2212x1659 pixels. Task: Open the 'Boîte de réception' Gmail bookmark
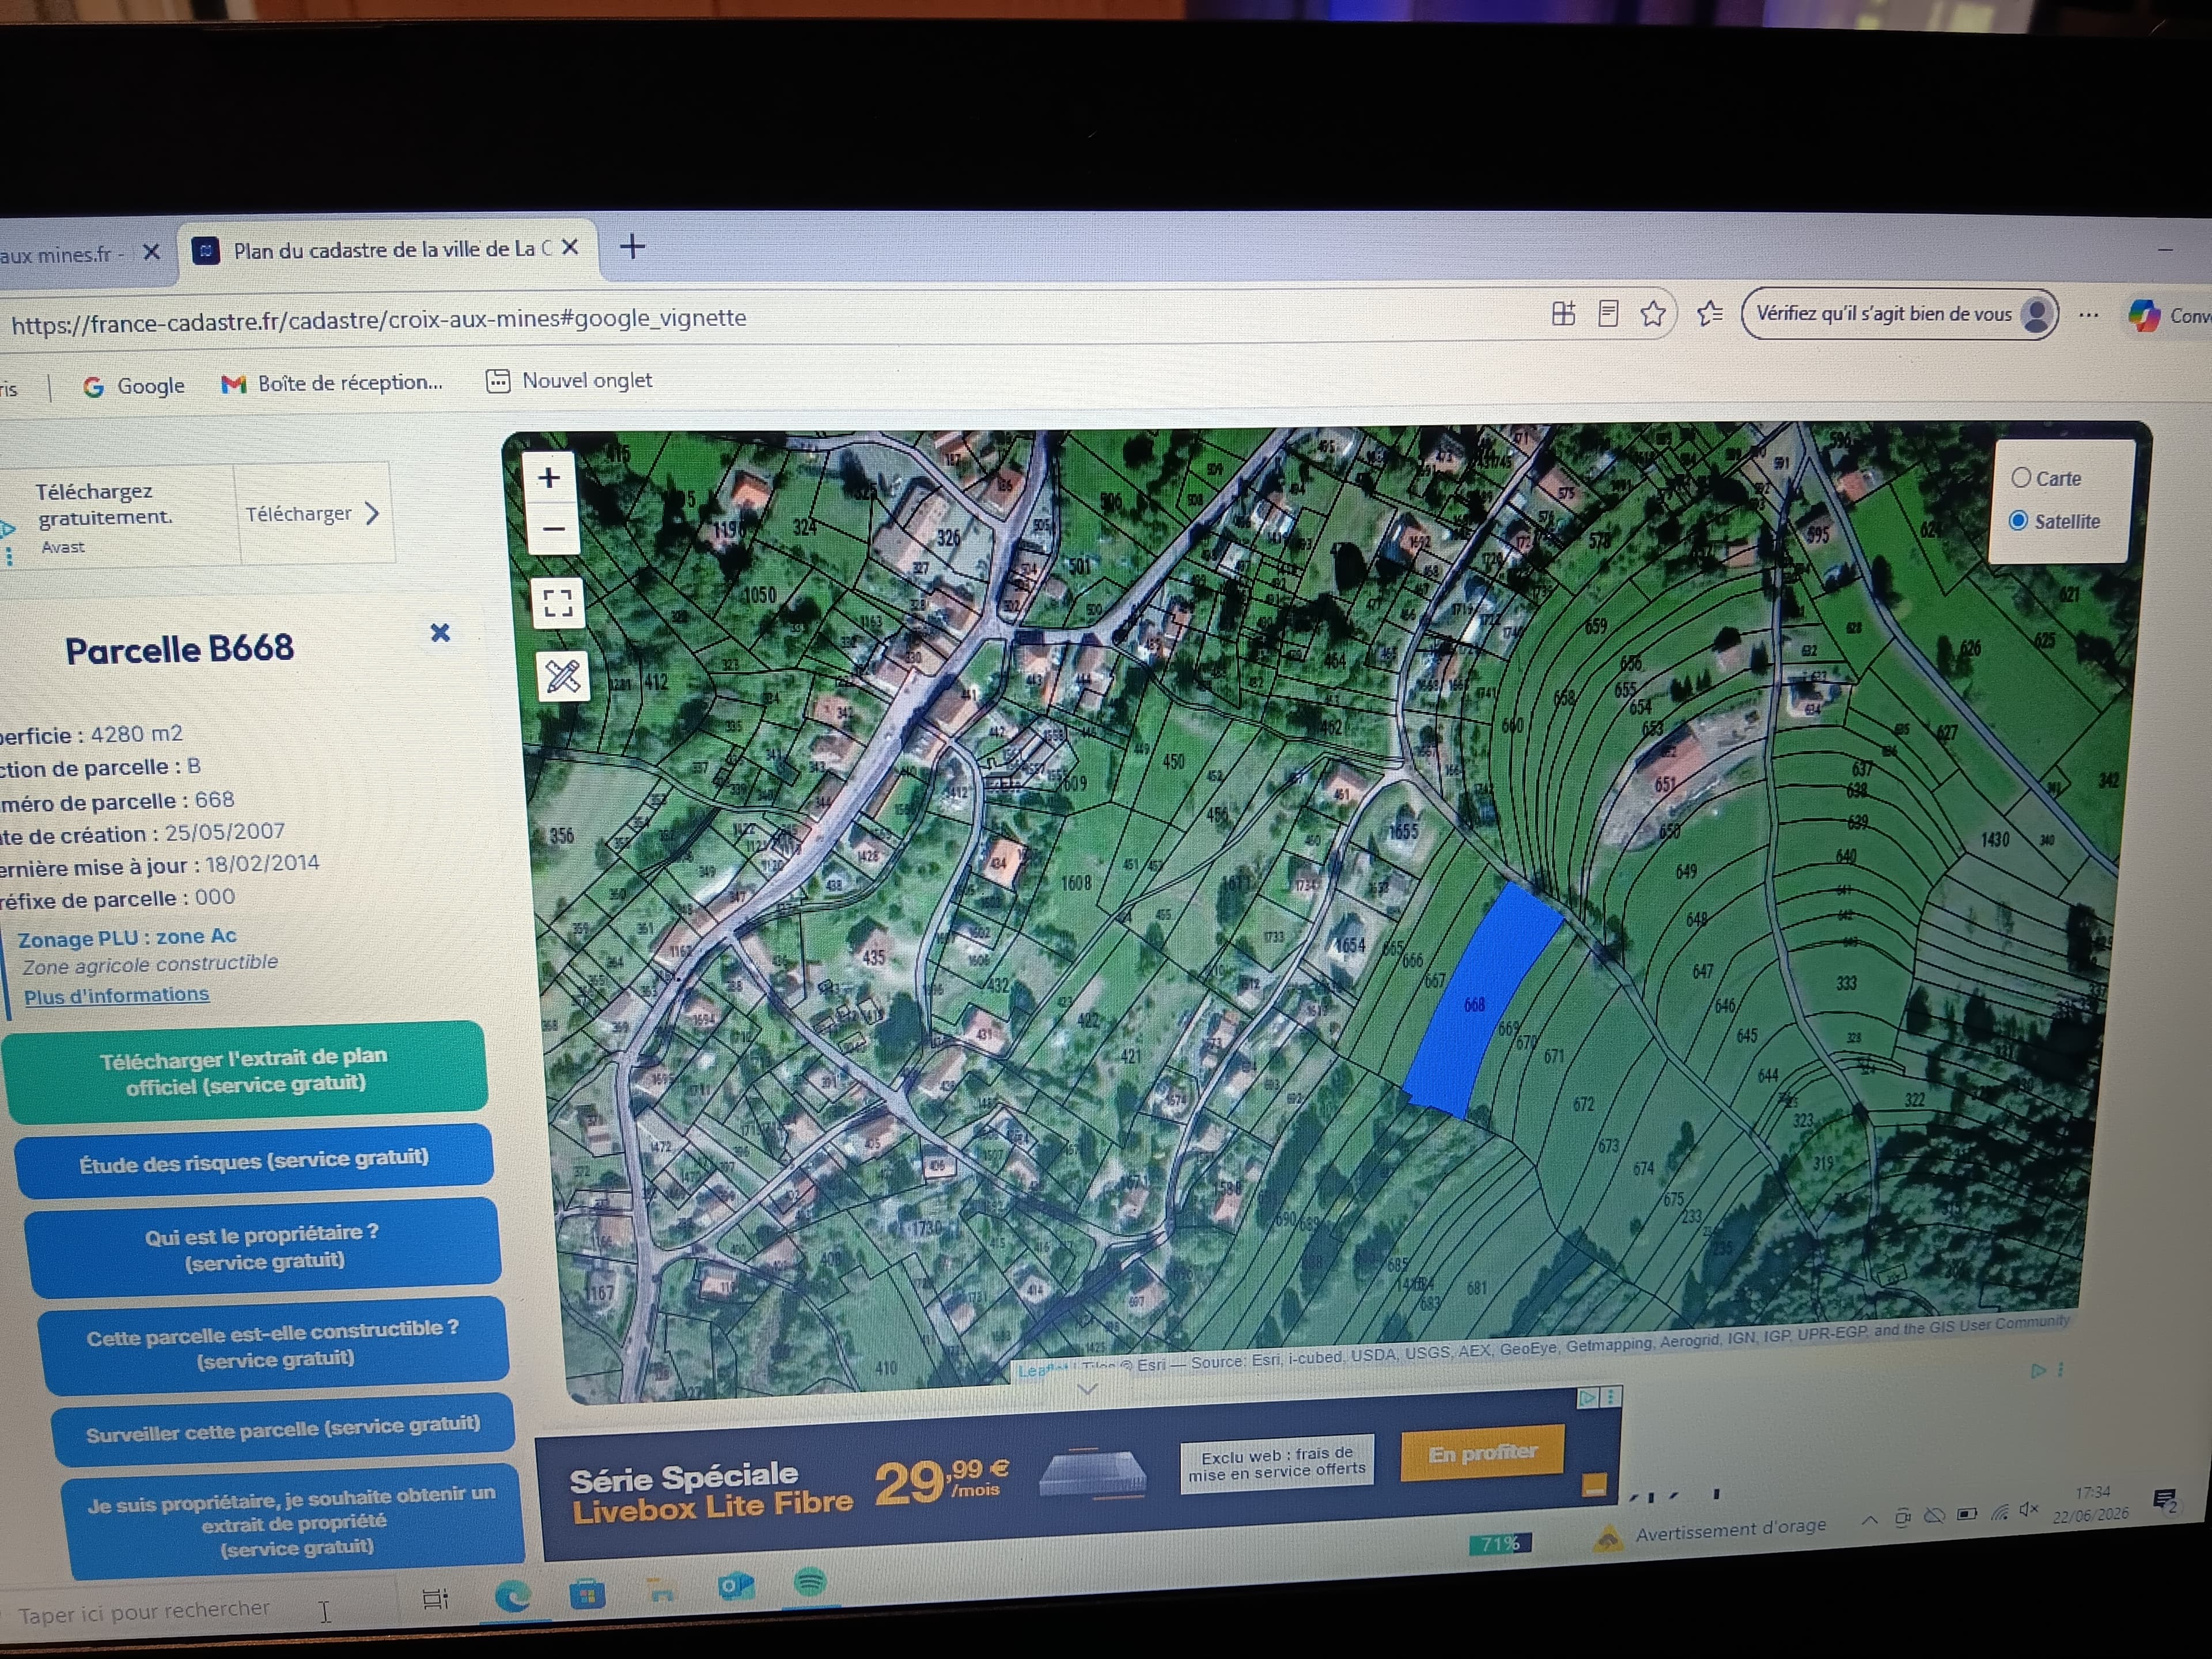click(x=332, y=383)
